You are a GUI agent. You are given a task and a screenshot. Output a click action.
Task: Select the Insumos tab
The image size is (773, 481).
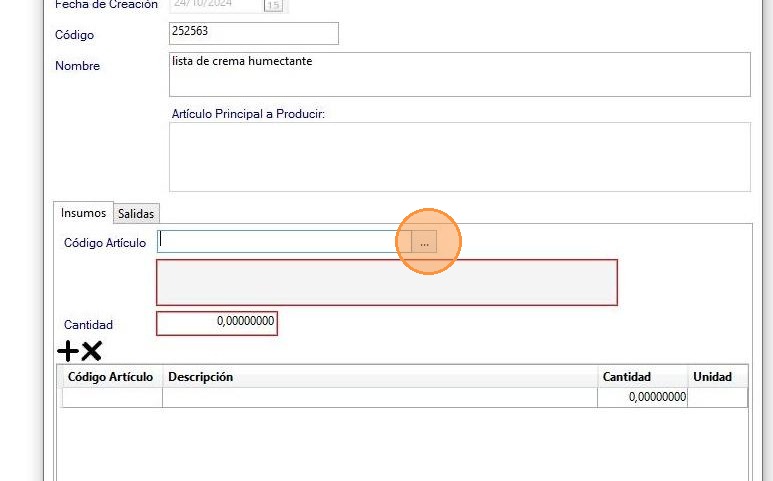pyautogui.click(x=83, y=213)
